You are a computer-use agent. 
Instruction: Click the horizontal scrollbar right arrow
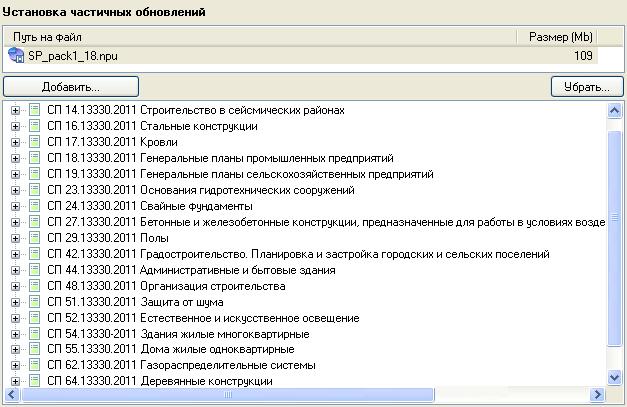[x=598, y=396]
